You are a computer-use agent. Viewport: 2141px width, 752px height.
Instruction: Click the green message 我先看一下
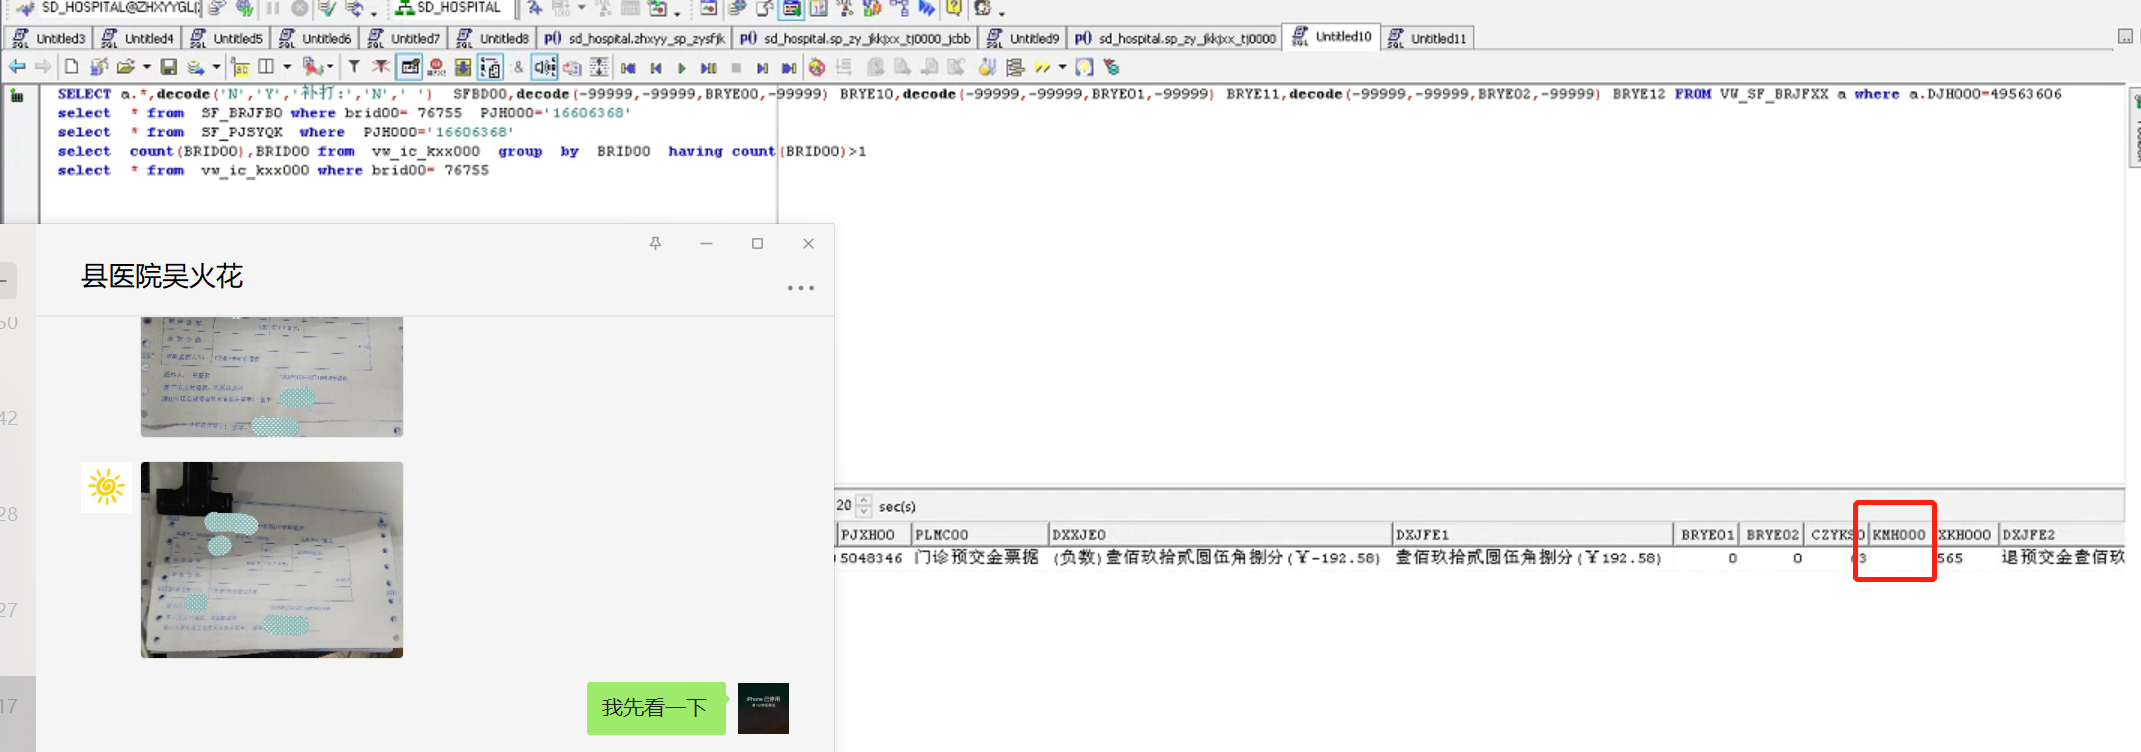[x=656, y=708]
